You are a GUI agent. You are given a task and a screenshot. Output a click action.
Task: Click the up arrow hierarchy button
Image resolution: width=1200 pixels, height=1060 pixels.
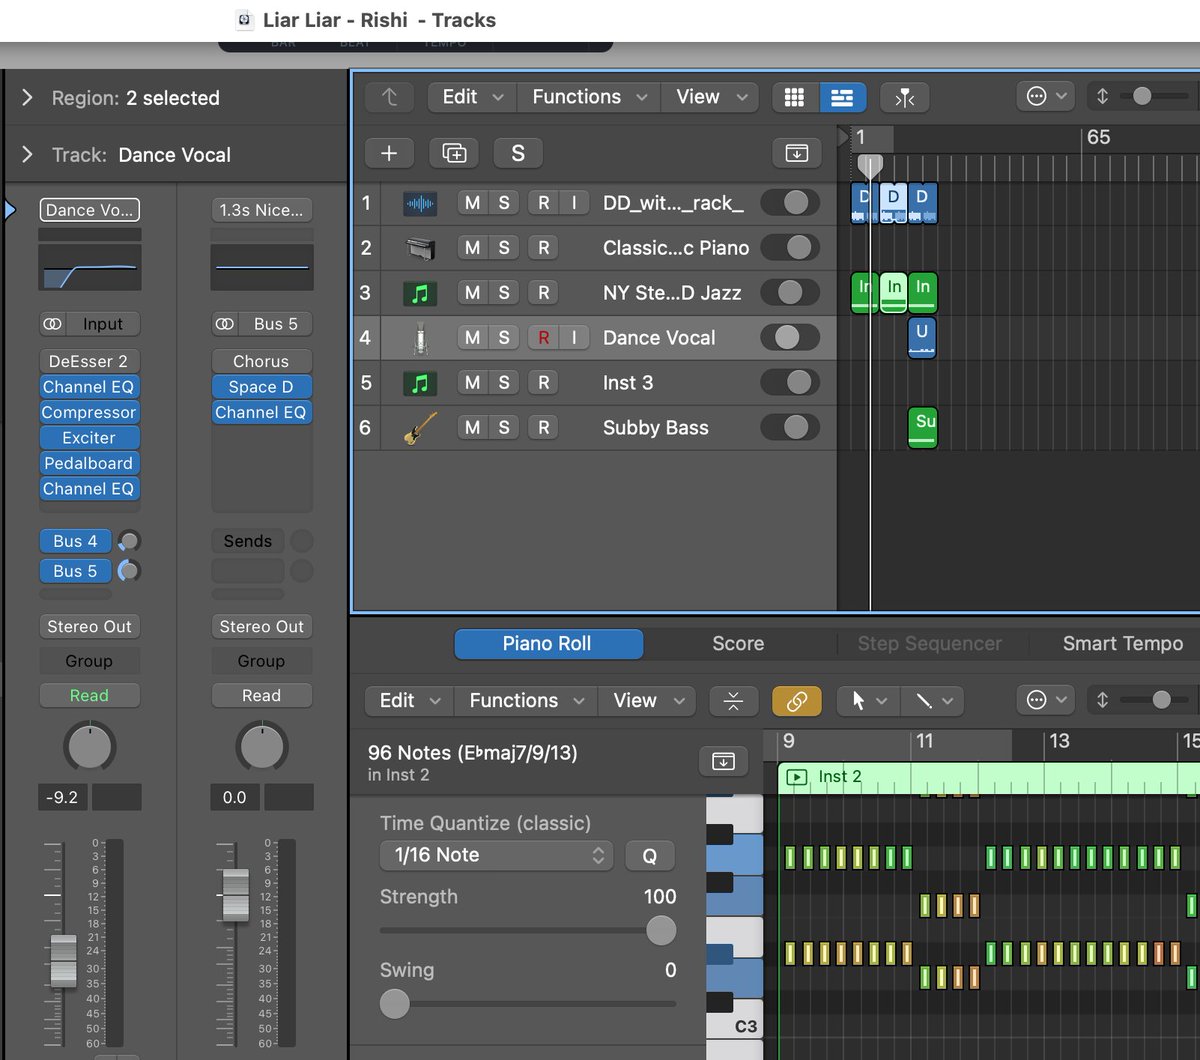point(390,97)
